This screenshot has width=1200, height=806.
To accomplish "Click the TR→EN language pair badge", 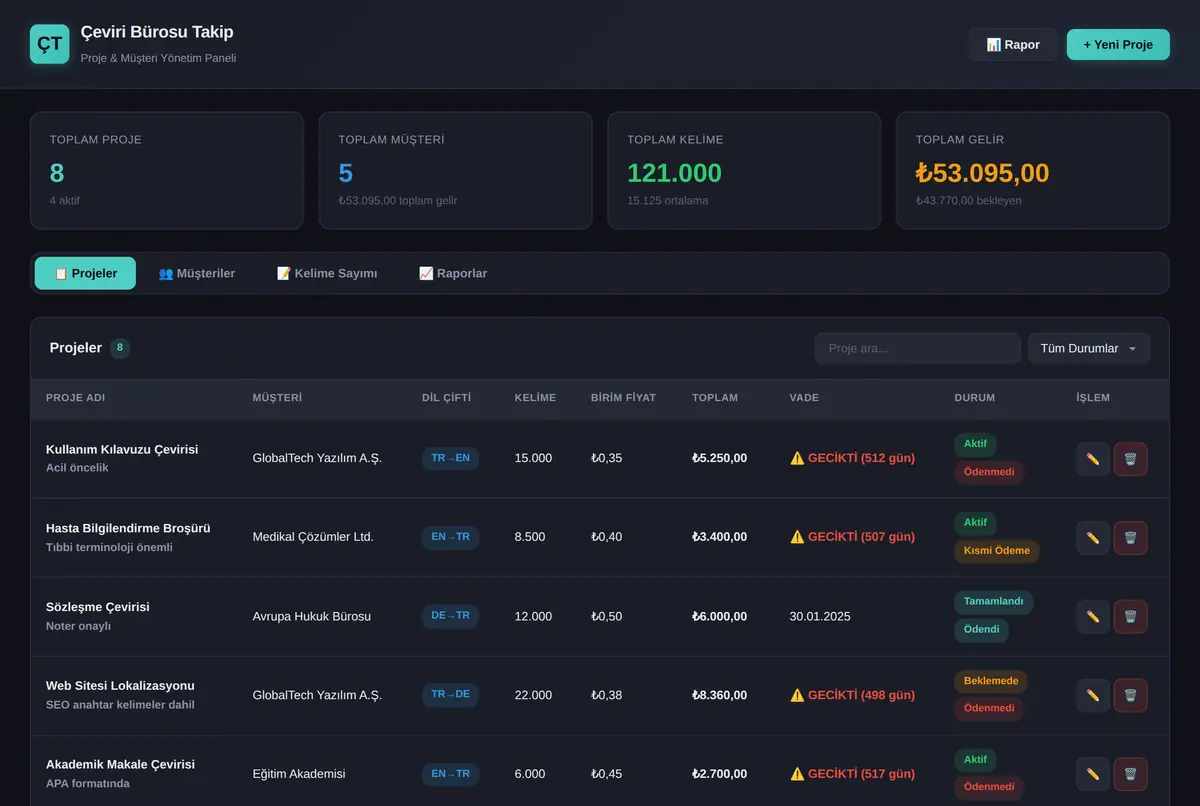I will coord(450,458).
